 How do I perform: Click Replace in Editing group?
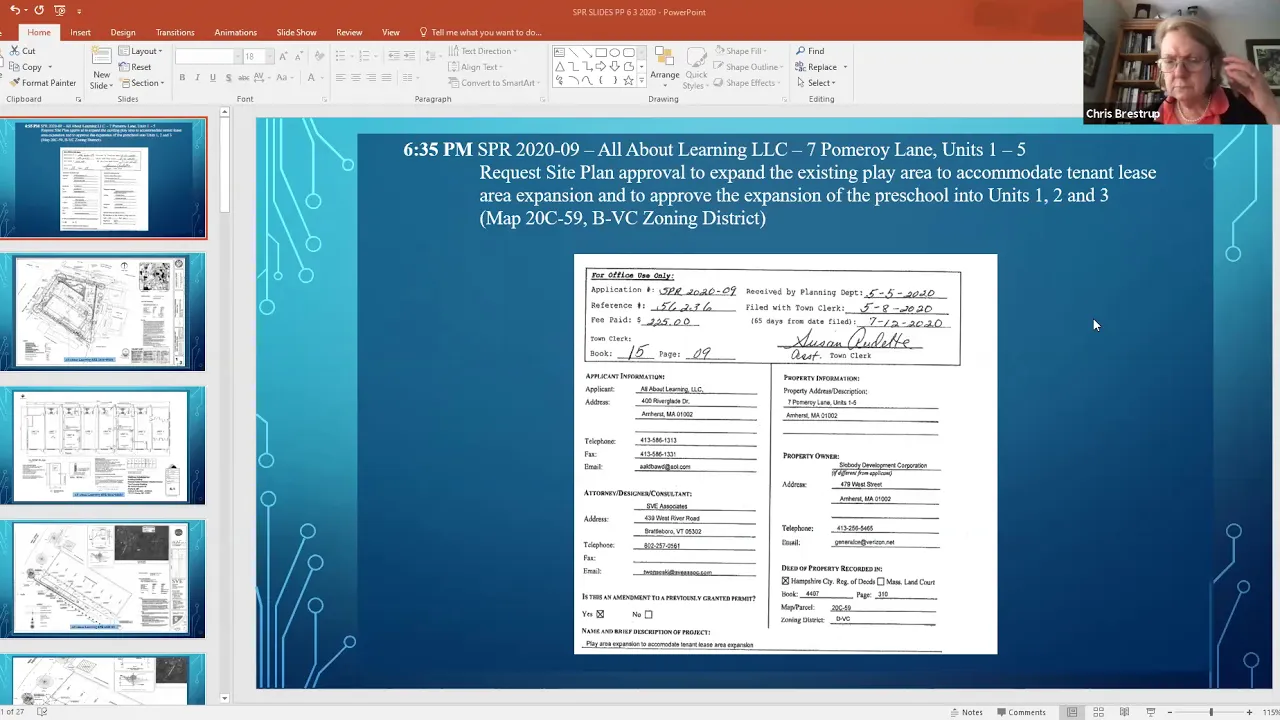(816, 67)
